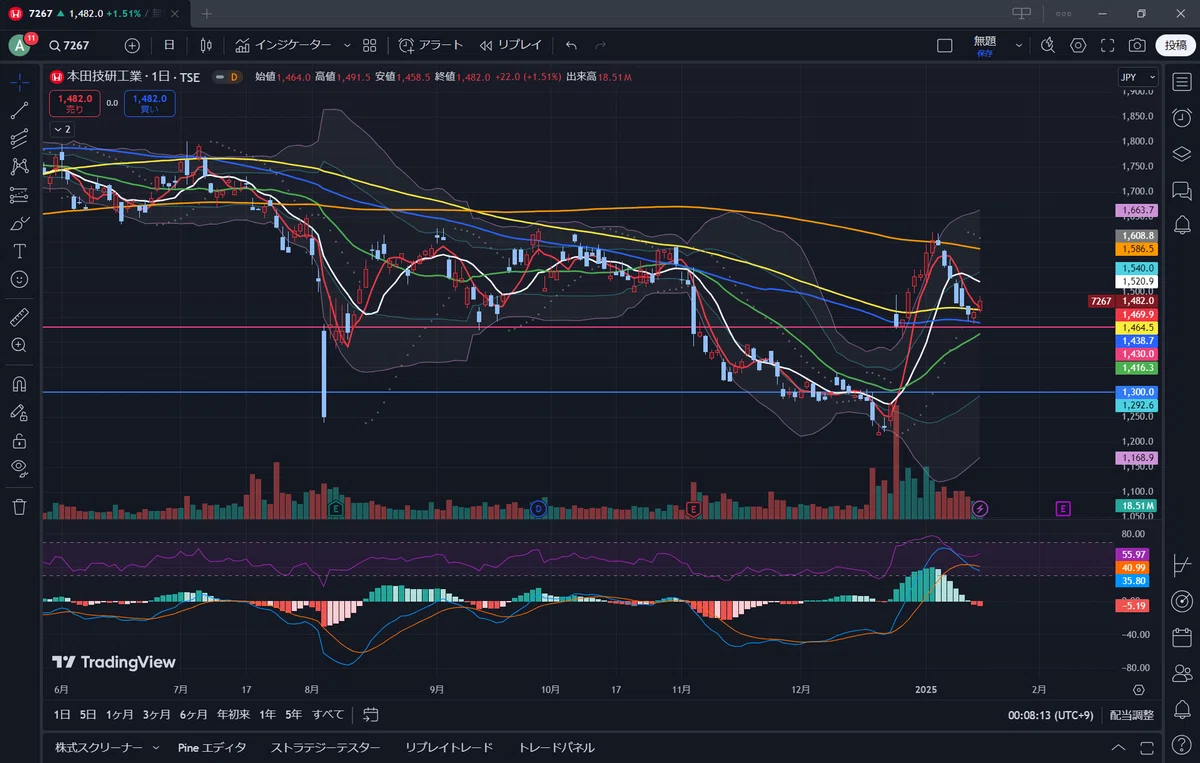Select the 年初来 date range

tap(232, 714)
